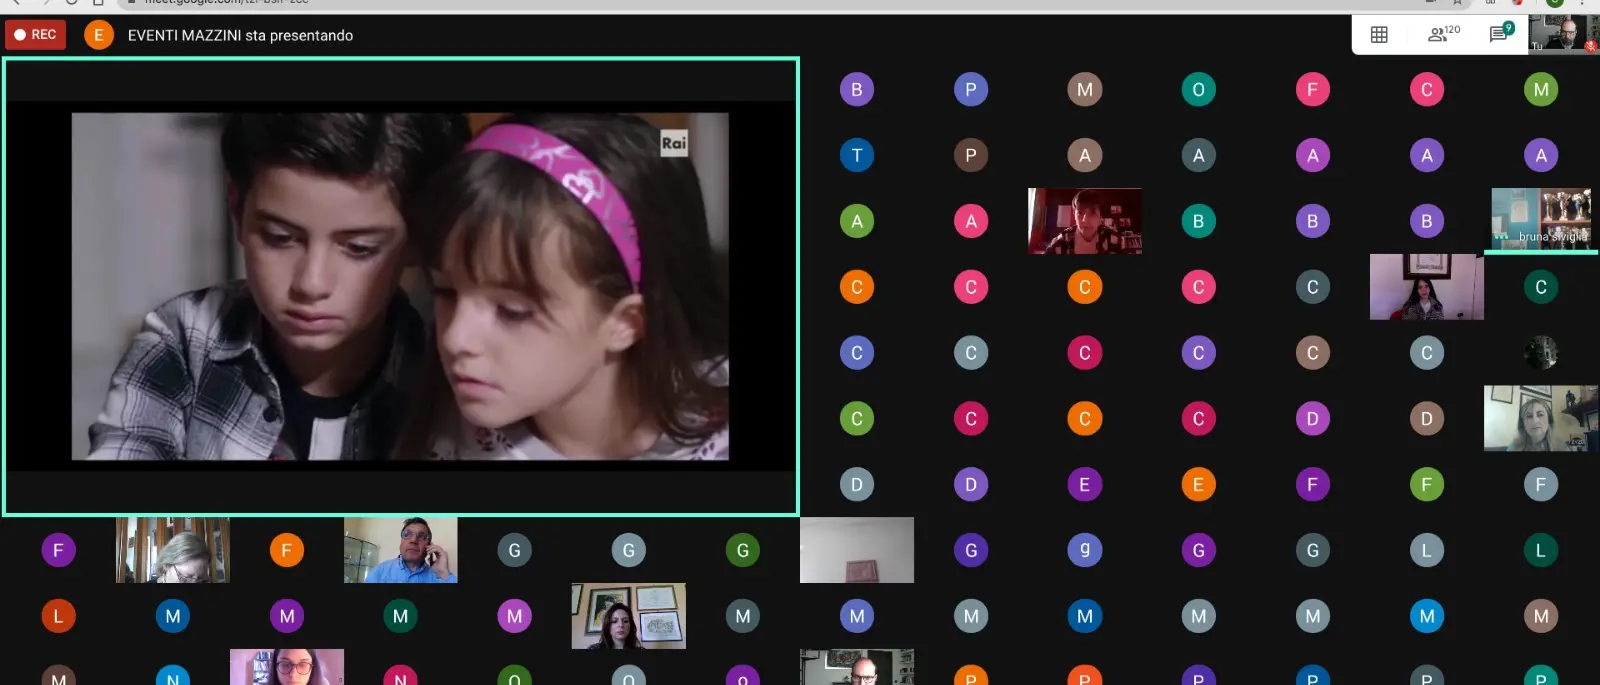Select woman's tile with framed pictures behind
Image resolution: width=1600 pixels, height=685 pixels.
click(628, 616)
